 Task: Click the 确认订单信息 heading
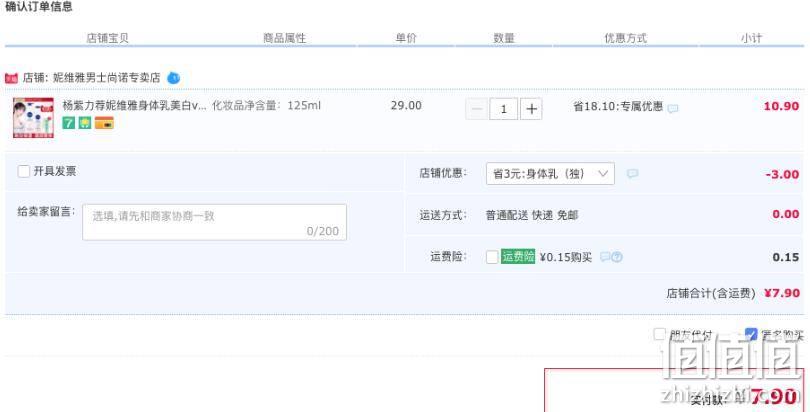[38, 7]
